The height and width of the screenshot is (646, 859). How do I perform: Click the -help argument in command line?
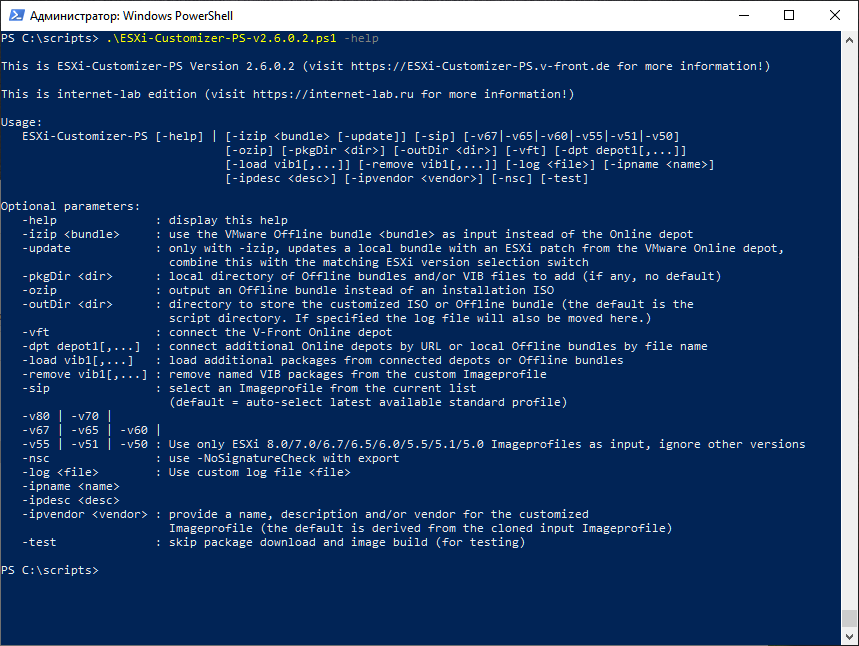point(361,38)
